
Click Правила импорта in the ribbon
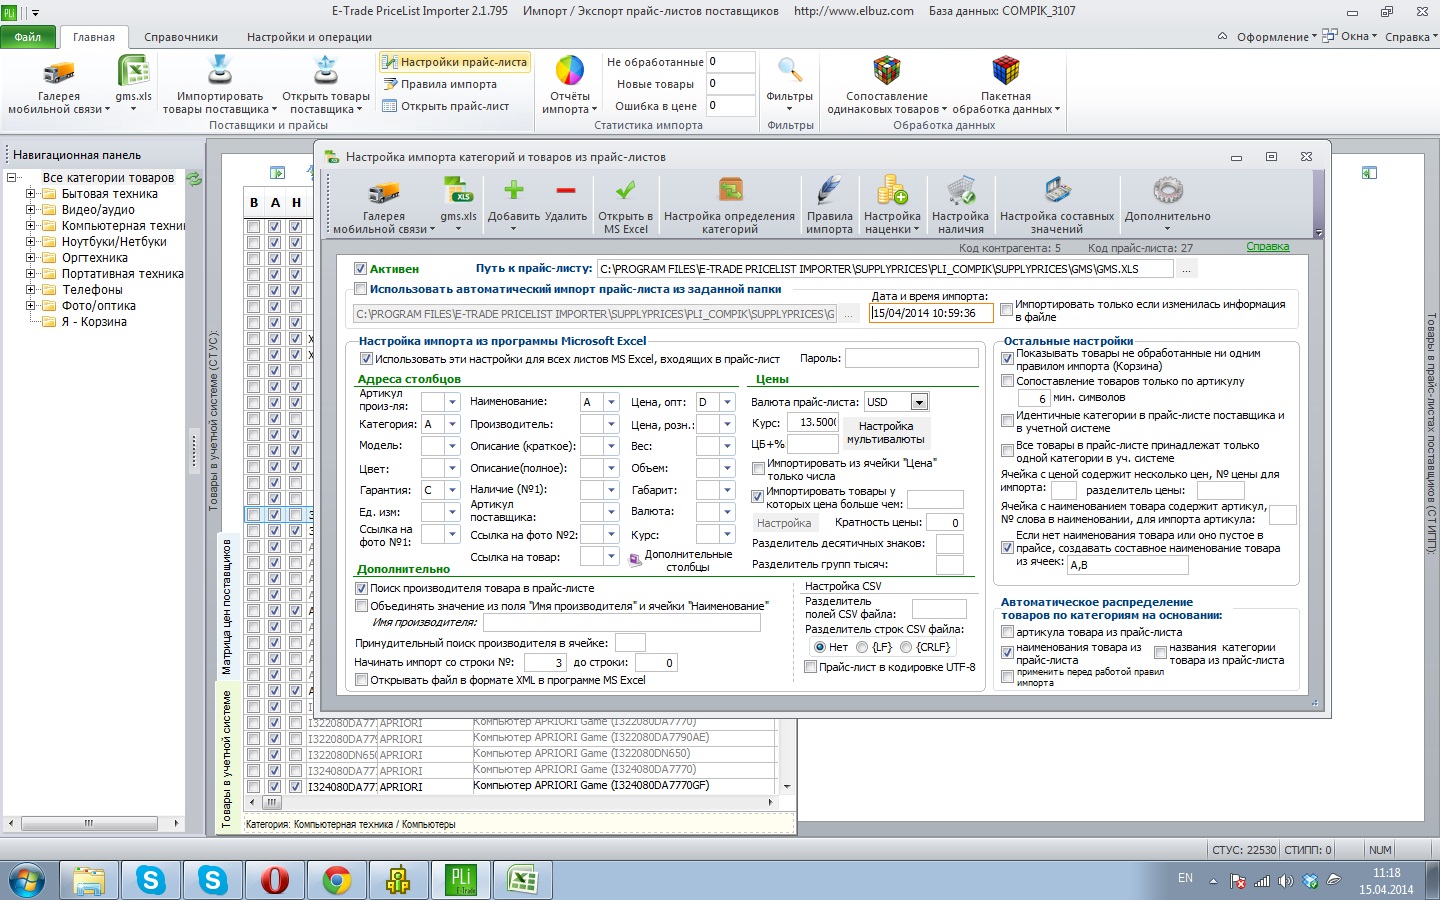(440, 84)
